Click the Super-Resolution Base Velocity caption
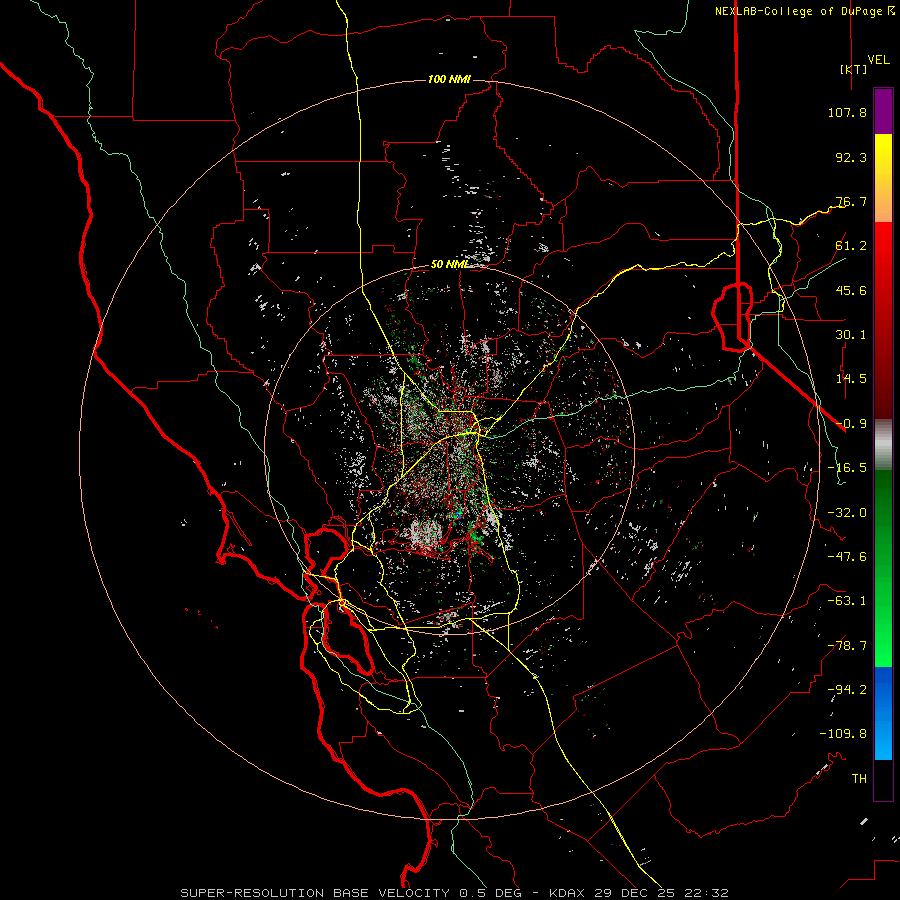Viewport: 900px width, 900px height. tap(454, 893)
